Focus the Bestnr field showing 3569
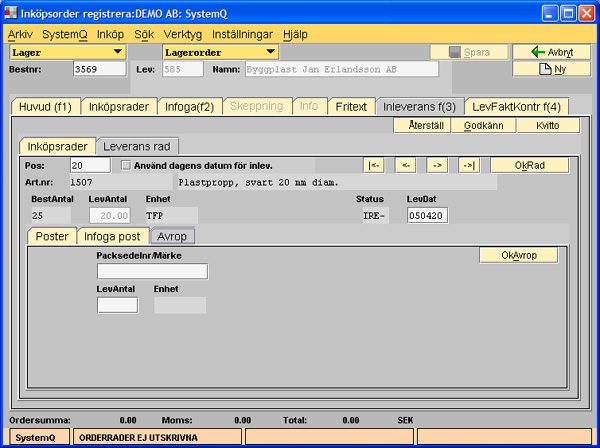The image size is (600, 448). (99, 69)
